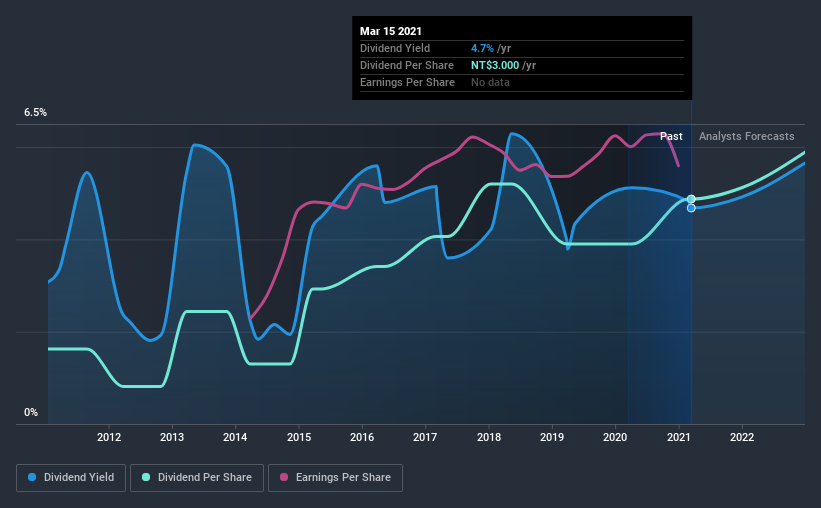
Task: Click the 4.7% dividend yield value
Action: [x=482, y=48]
